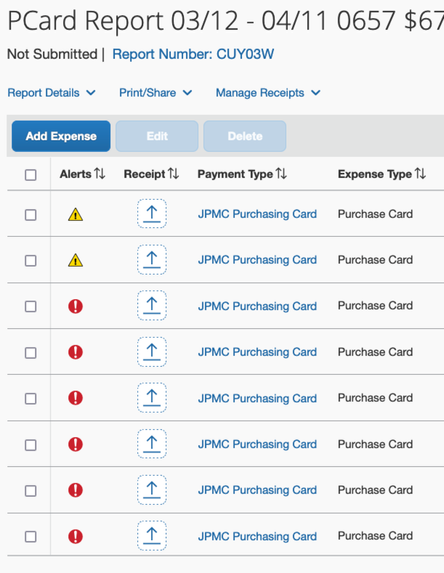Screen dimensions: 444x573
Task: Click JPMC Purchasing Card link in last row
Action: pyautogui.click(x=257, y=536)
